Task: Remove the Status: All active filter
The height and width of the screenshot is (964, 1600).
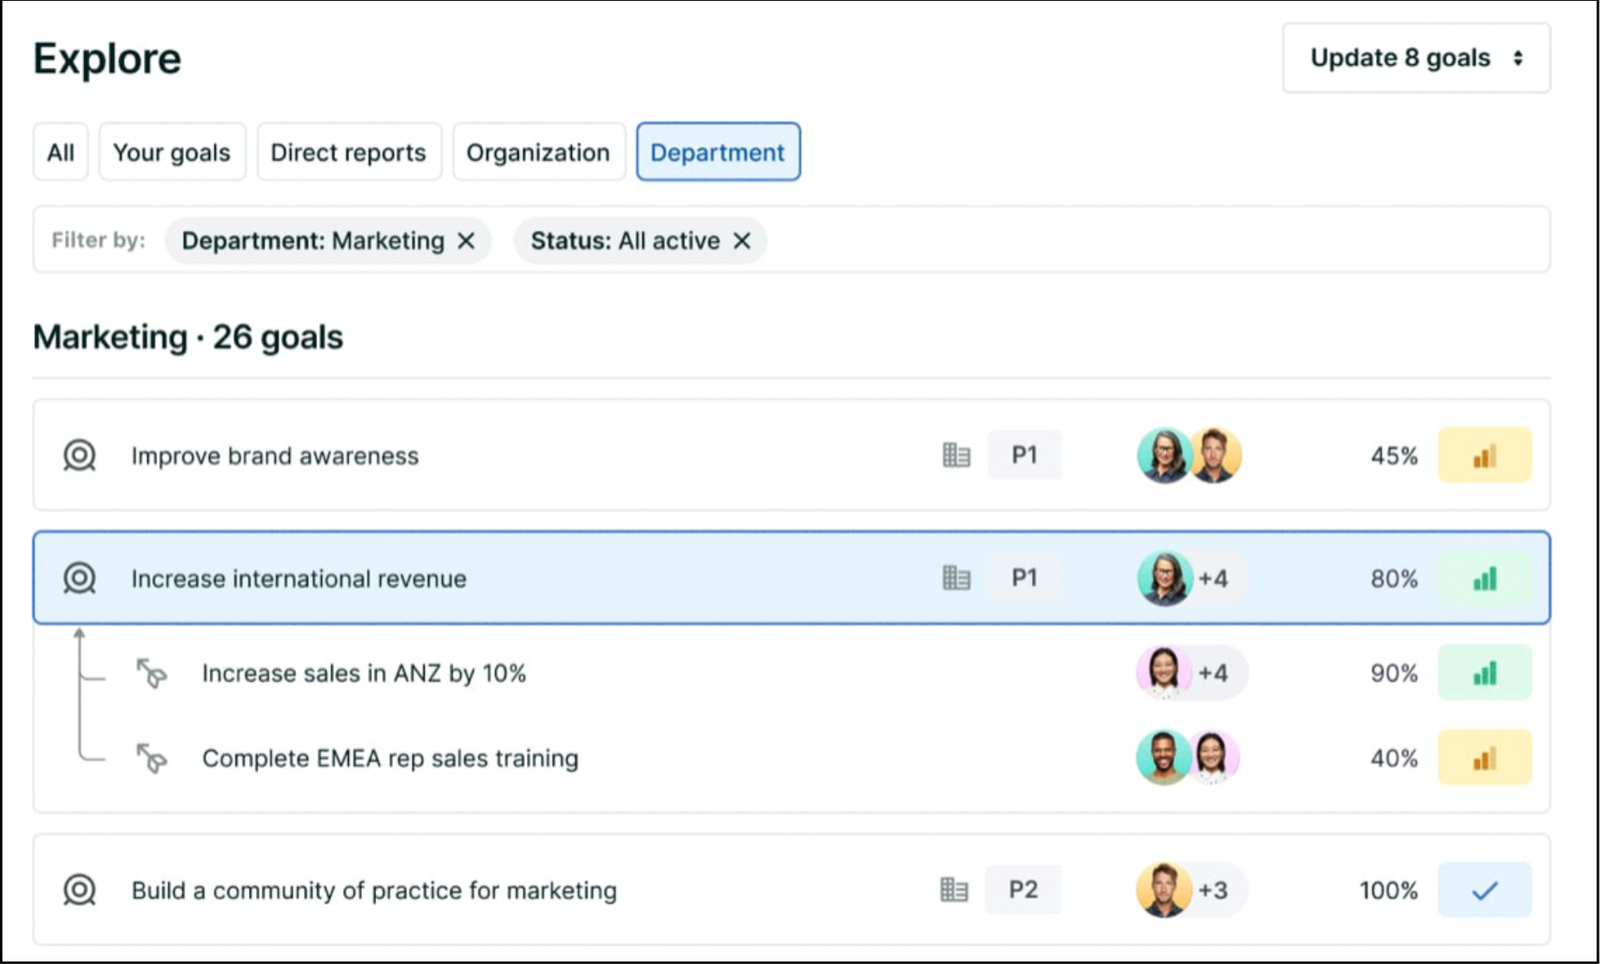Action: pyautogui.click(x=741, y=241)
